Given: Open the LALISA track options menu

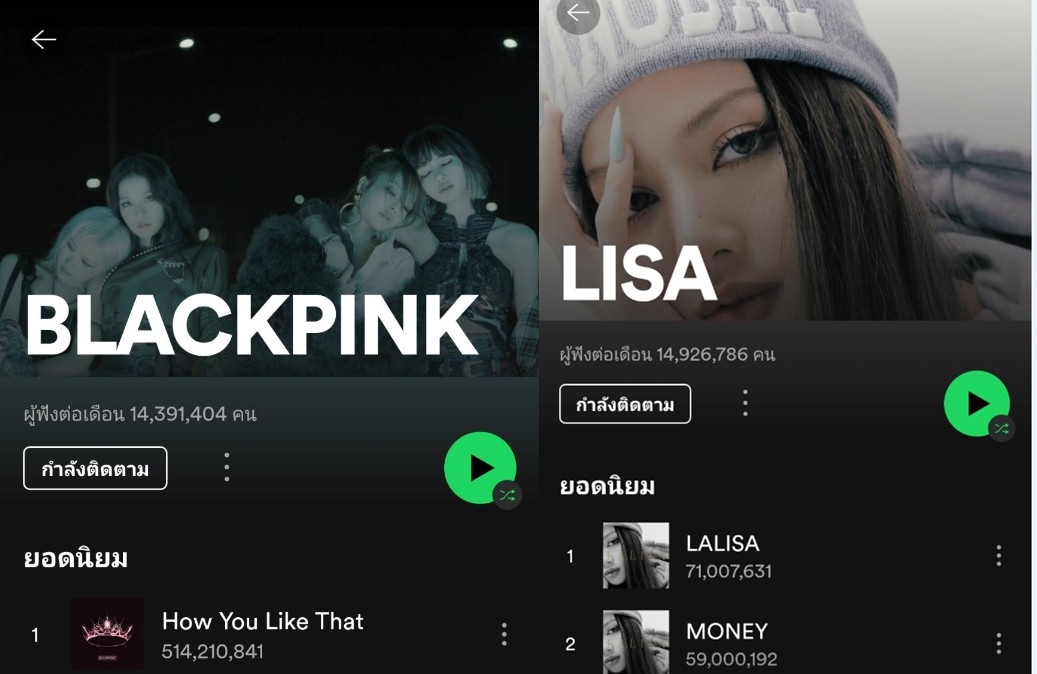Looking at the screenshot, I should click(999, 556).
